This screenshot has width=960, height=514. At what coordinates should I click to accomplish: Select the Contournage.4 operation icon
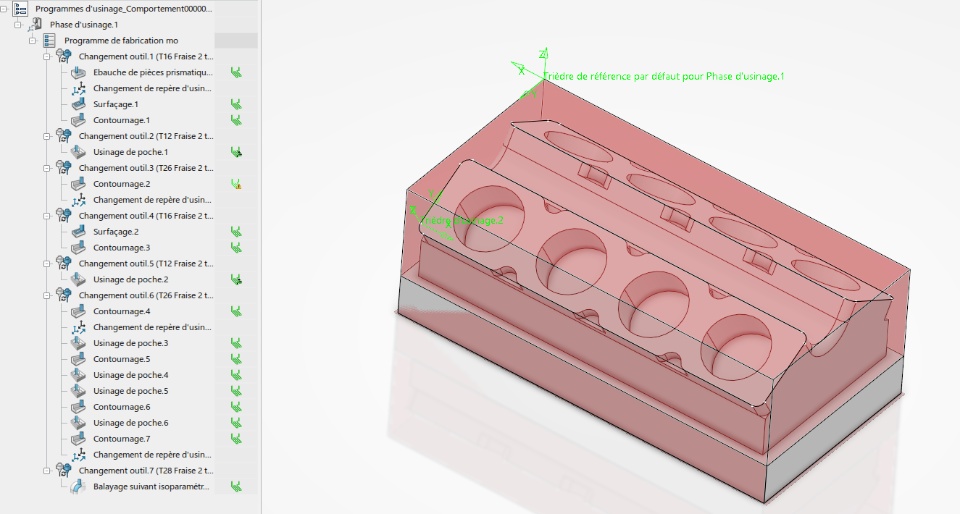(x=78, y=311)
